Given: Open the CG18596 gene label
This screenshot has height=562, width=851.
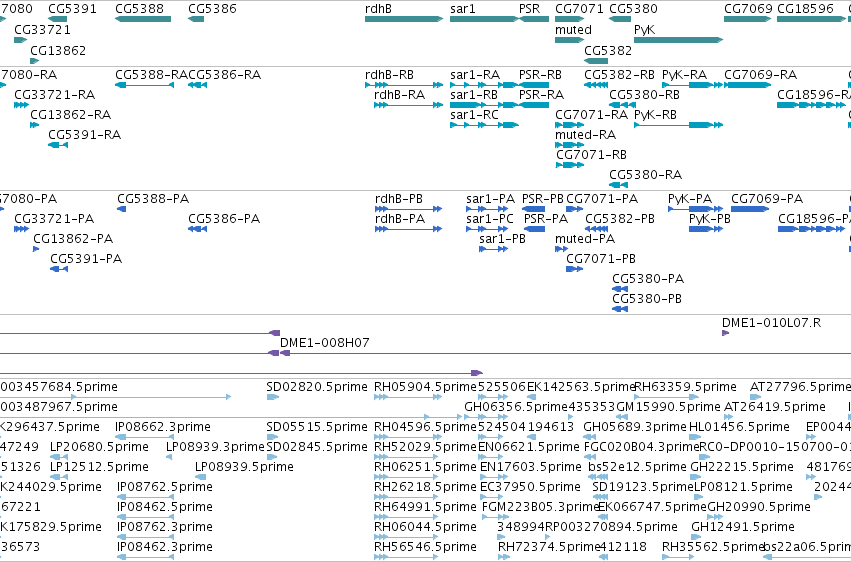Looking at the screenshot, I should (805, 9).
